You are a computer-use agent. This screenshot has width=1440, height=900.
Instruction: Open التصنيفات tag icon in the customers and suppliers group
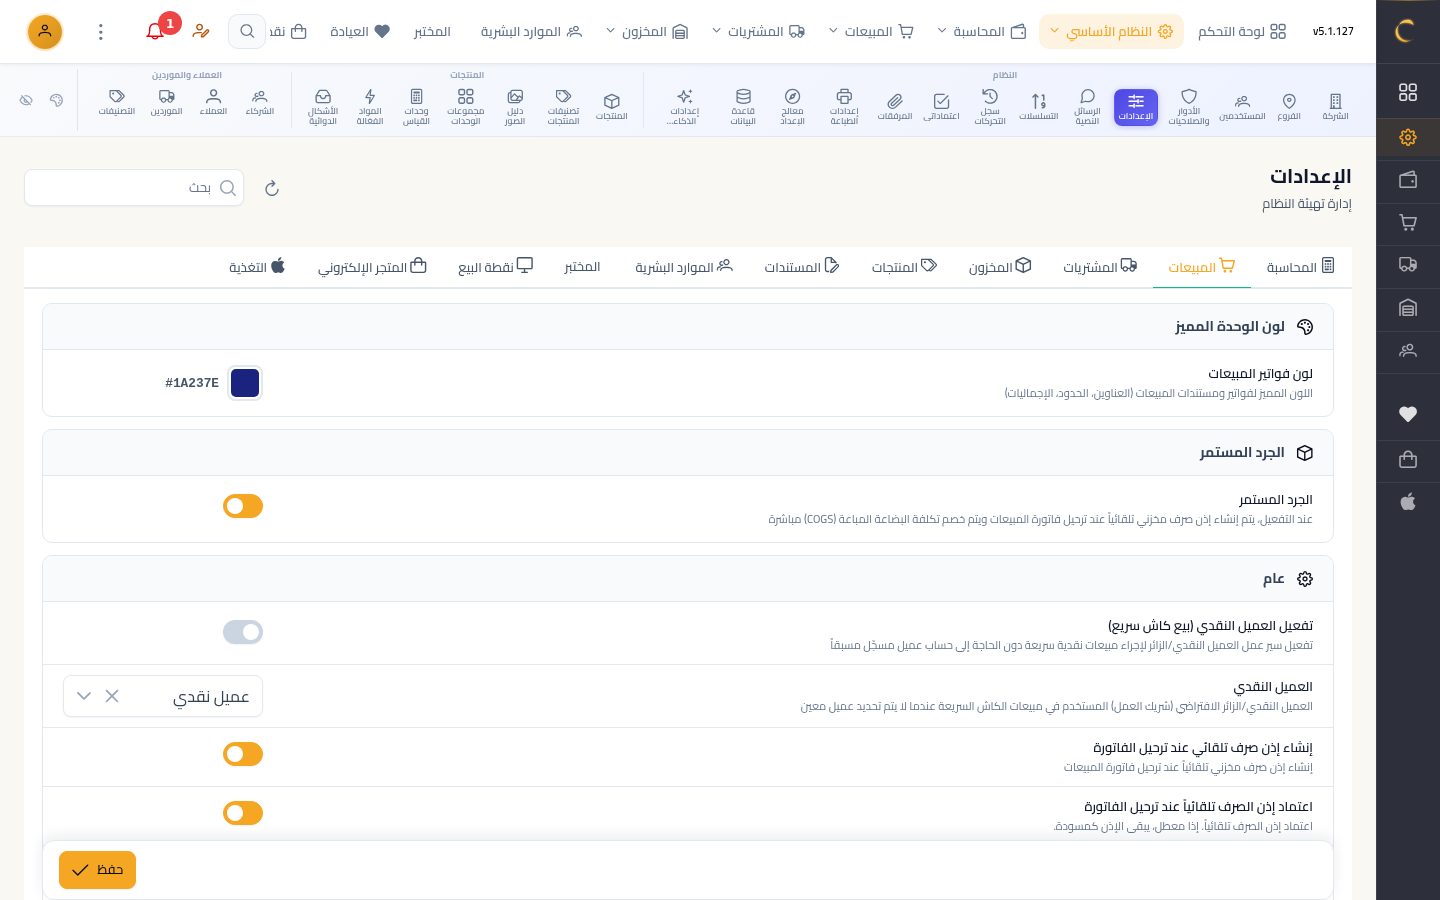[x=117, y=103]
